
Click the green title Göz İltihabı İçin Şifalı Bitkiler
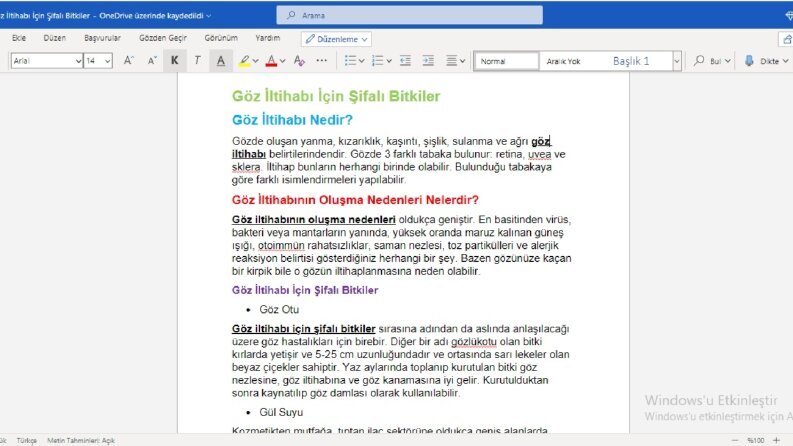tap(336, 96)
